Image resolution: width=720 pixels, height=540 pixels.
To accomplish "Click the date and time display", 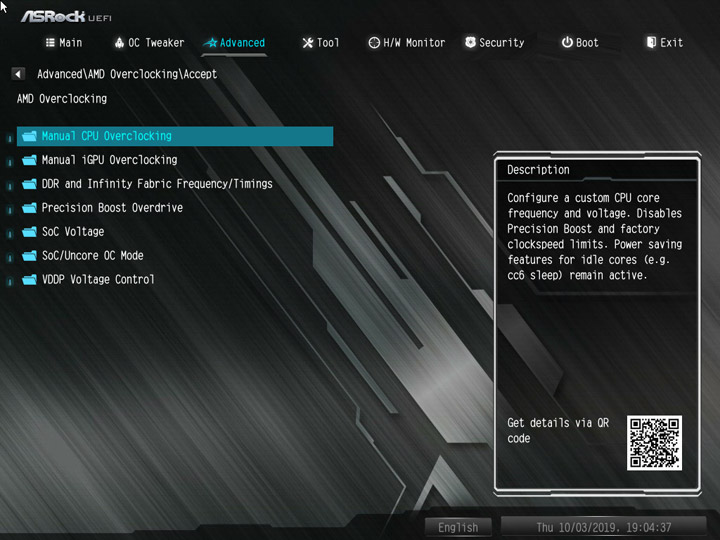I will coord(603,527).
